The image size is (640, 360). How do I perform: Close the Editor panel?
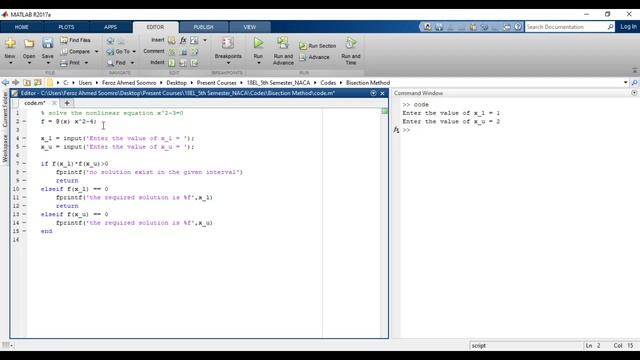[382, 93]
